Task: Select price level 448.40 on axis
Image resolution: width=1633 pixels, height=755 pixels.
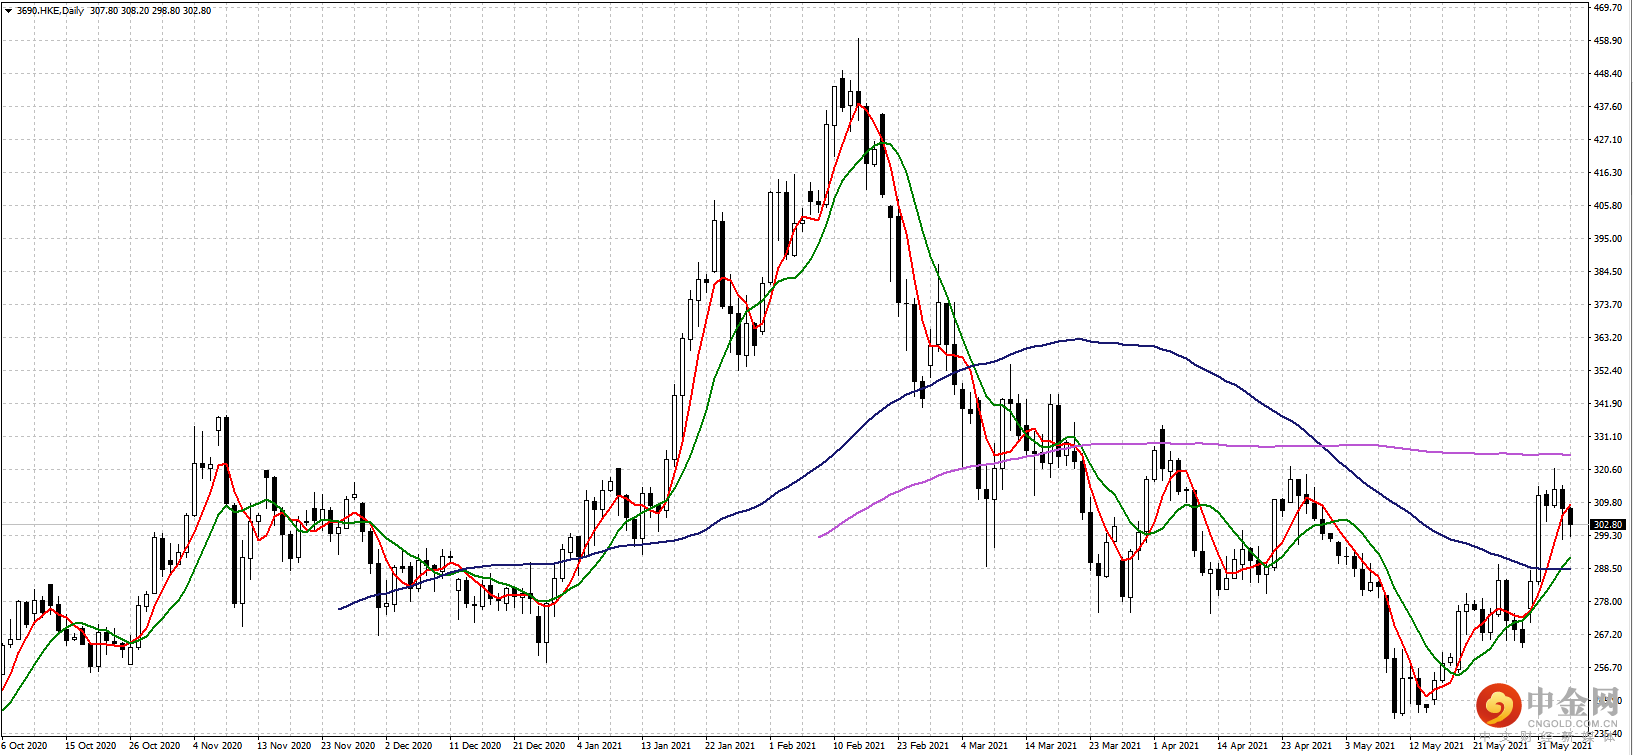Action: click(1608, 74)
